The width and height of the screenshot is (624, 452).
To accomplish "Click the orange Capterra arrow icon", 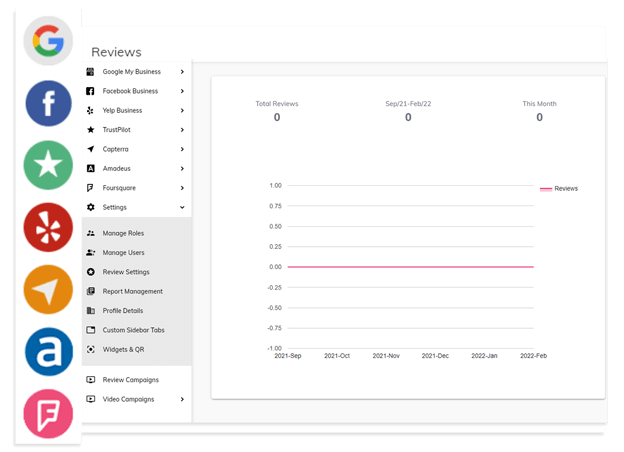I will pos(48,290).
